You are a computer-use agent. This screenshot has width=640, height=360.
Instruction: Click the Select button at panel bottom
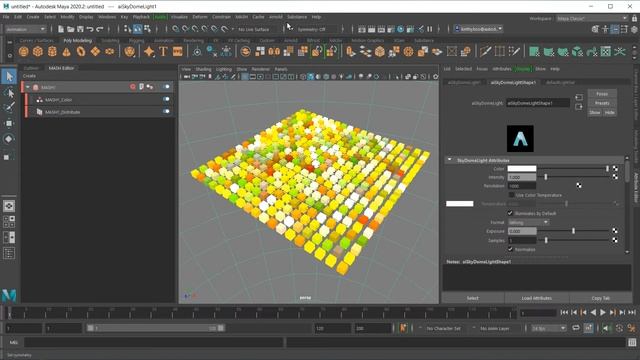pos(473,298)
